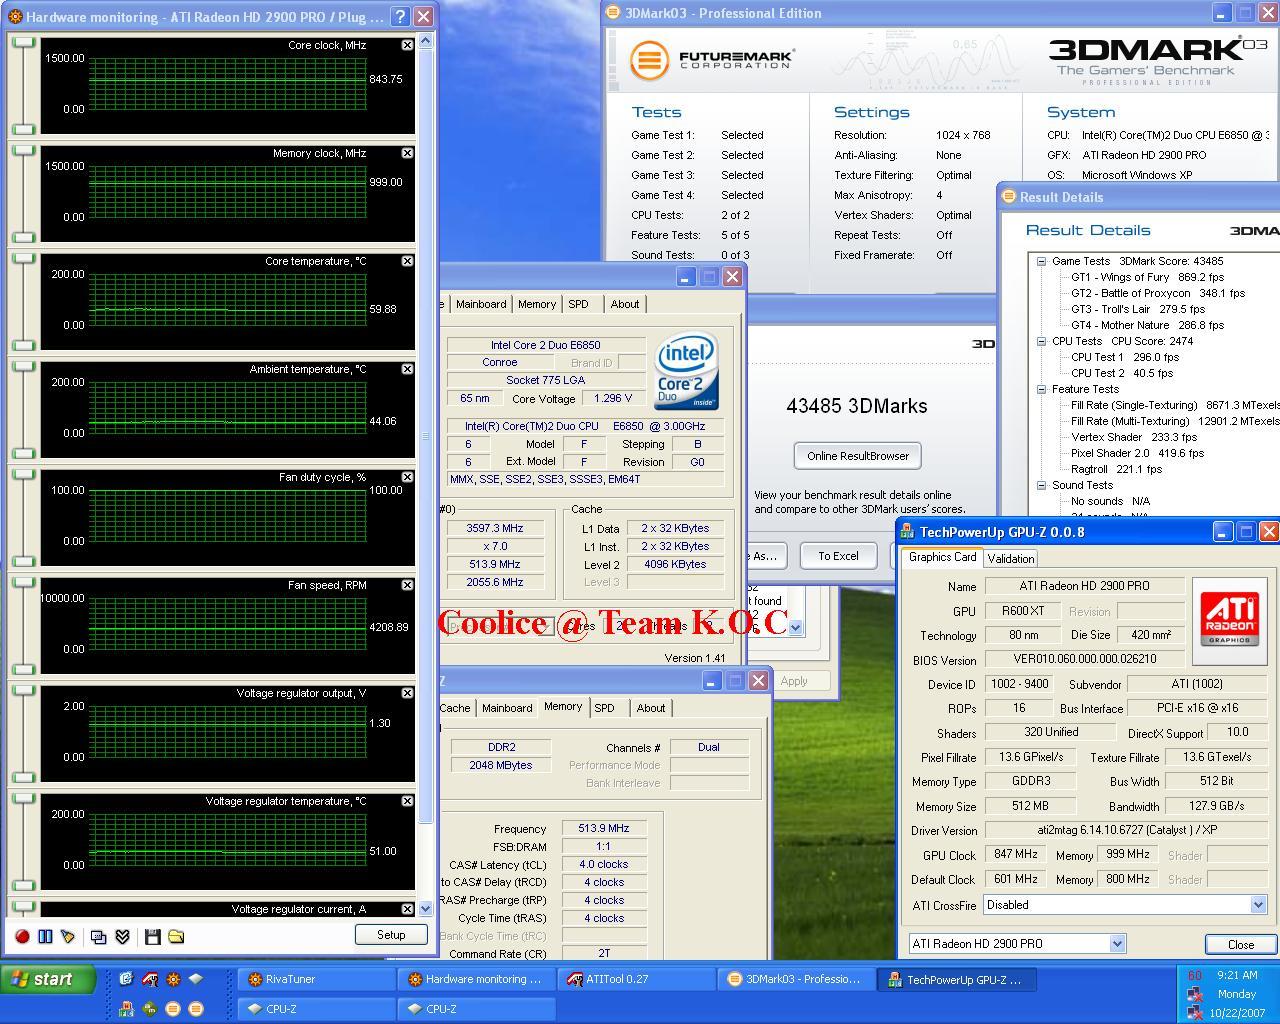Clear history using the broom icon
1280x1024 pixels.
68,936
